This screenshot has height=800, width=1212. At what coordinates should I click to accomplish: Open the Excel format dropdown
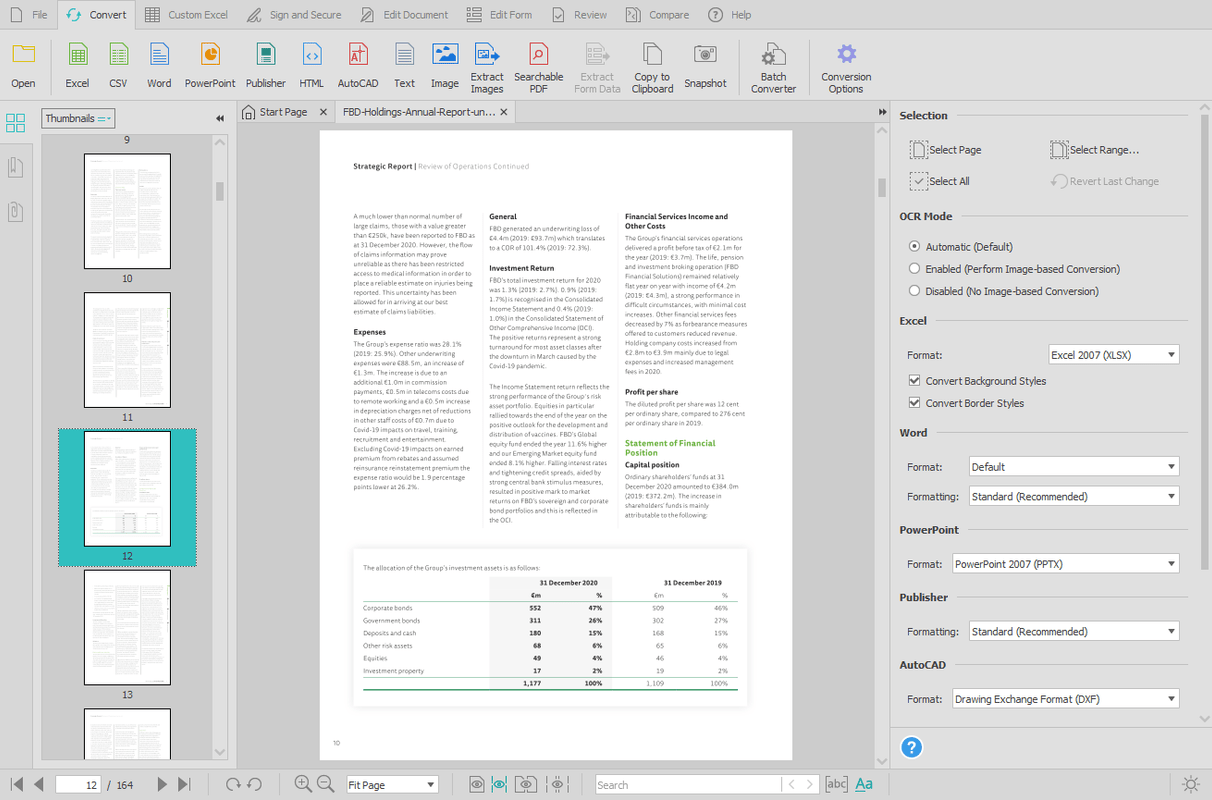tap(1113, 355)
